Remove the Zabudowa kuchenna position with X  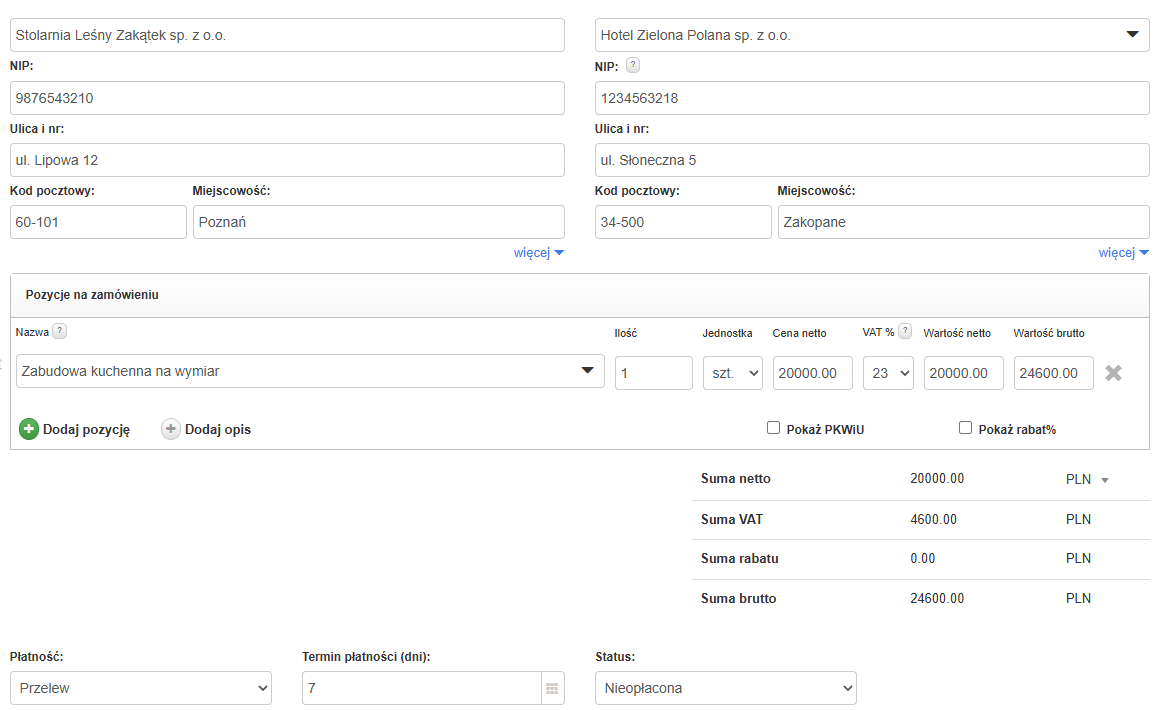pos(1113,373)
